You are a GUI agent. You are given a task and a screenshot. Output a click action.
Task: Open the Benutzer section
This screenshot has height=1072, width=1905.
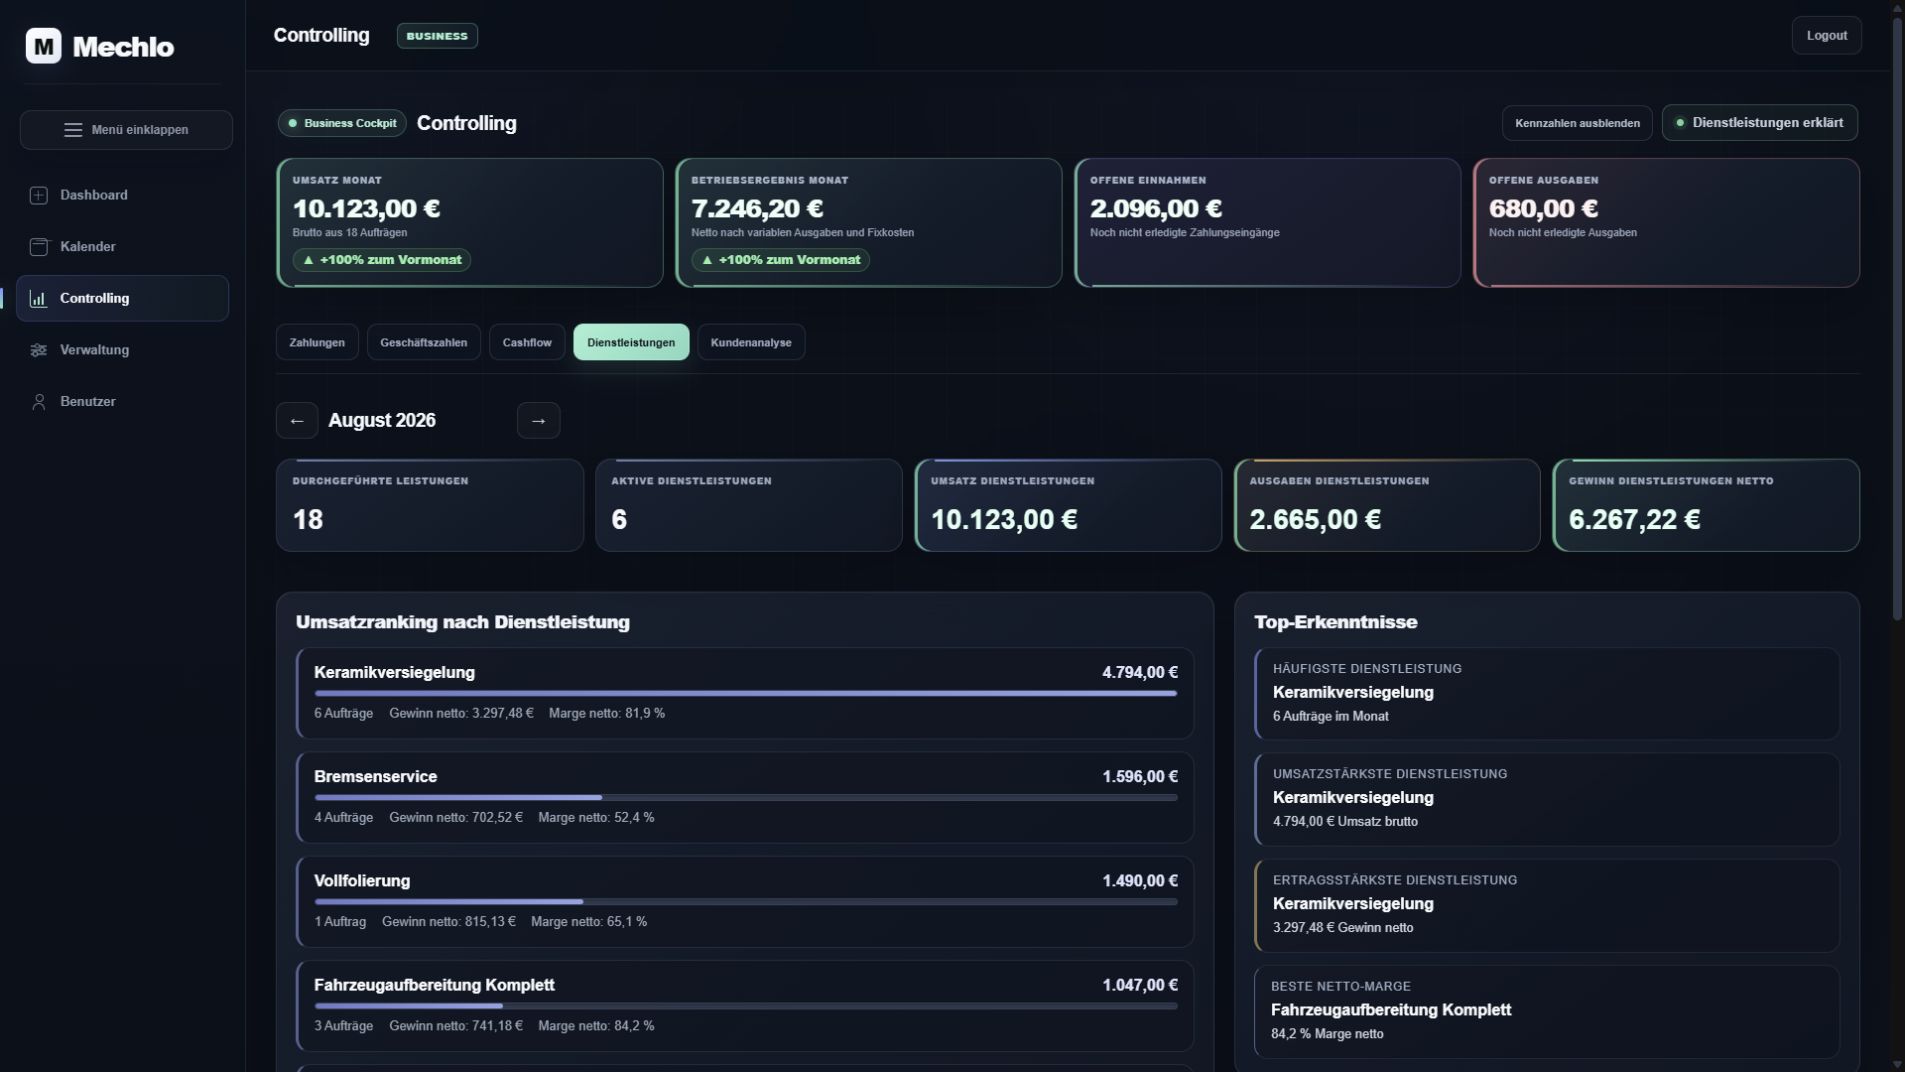(122, 402)
